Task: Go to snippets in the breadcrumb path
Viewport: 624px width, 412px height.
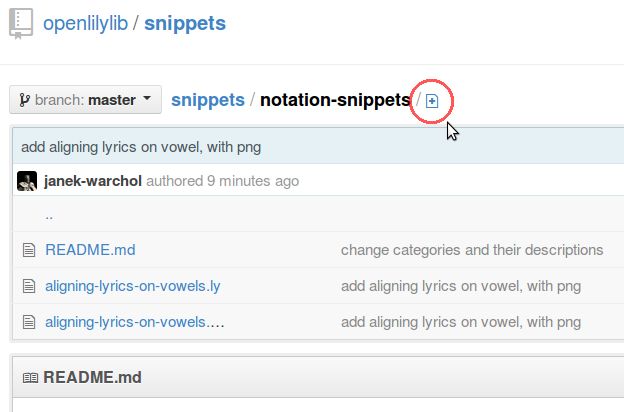Action: point(208,100)
